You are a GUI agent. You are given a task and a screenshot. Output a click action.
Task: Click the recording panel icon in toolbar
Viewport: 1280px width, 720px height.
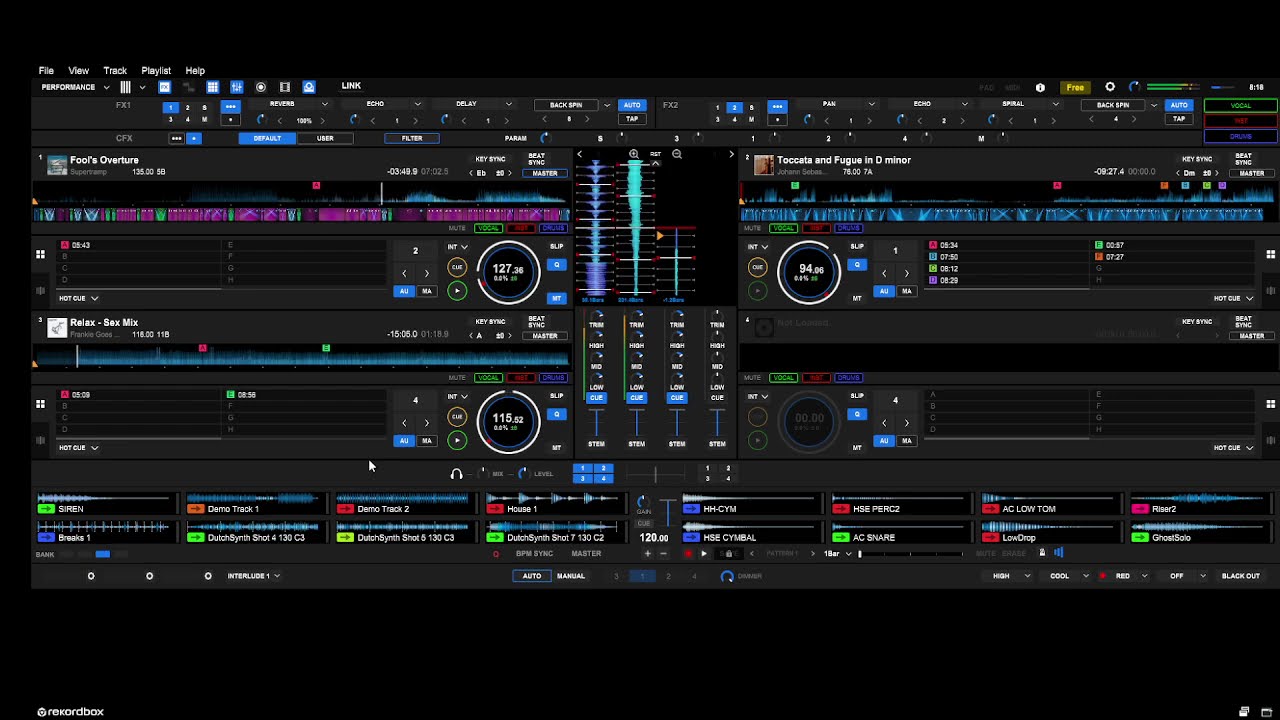(x=261, y=87)
